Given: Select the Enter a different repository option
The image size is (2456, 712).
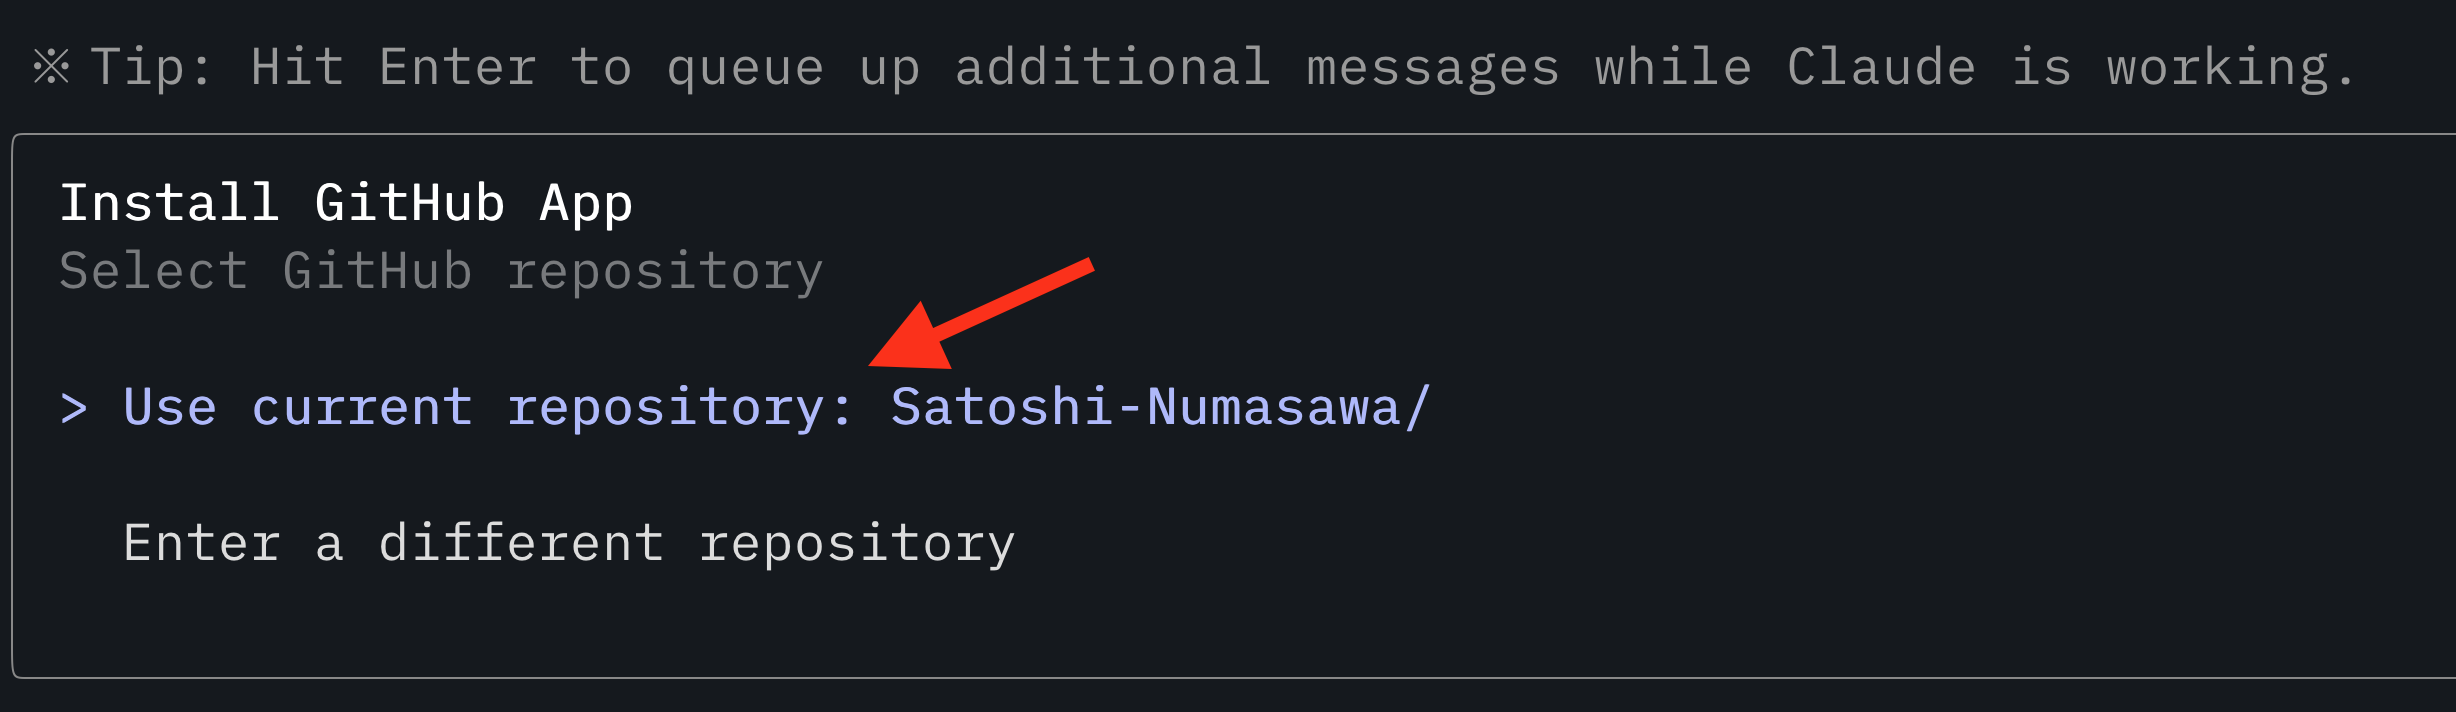Looking at the screenshot, I should coord(568,541).
